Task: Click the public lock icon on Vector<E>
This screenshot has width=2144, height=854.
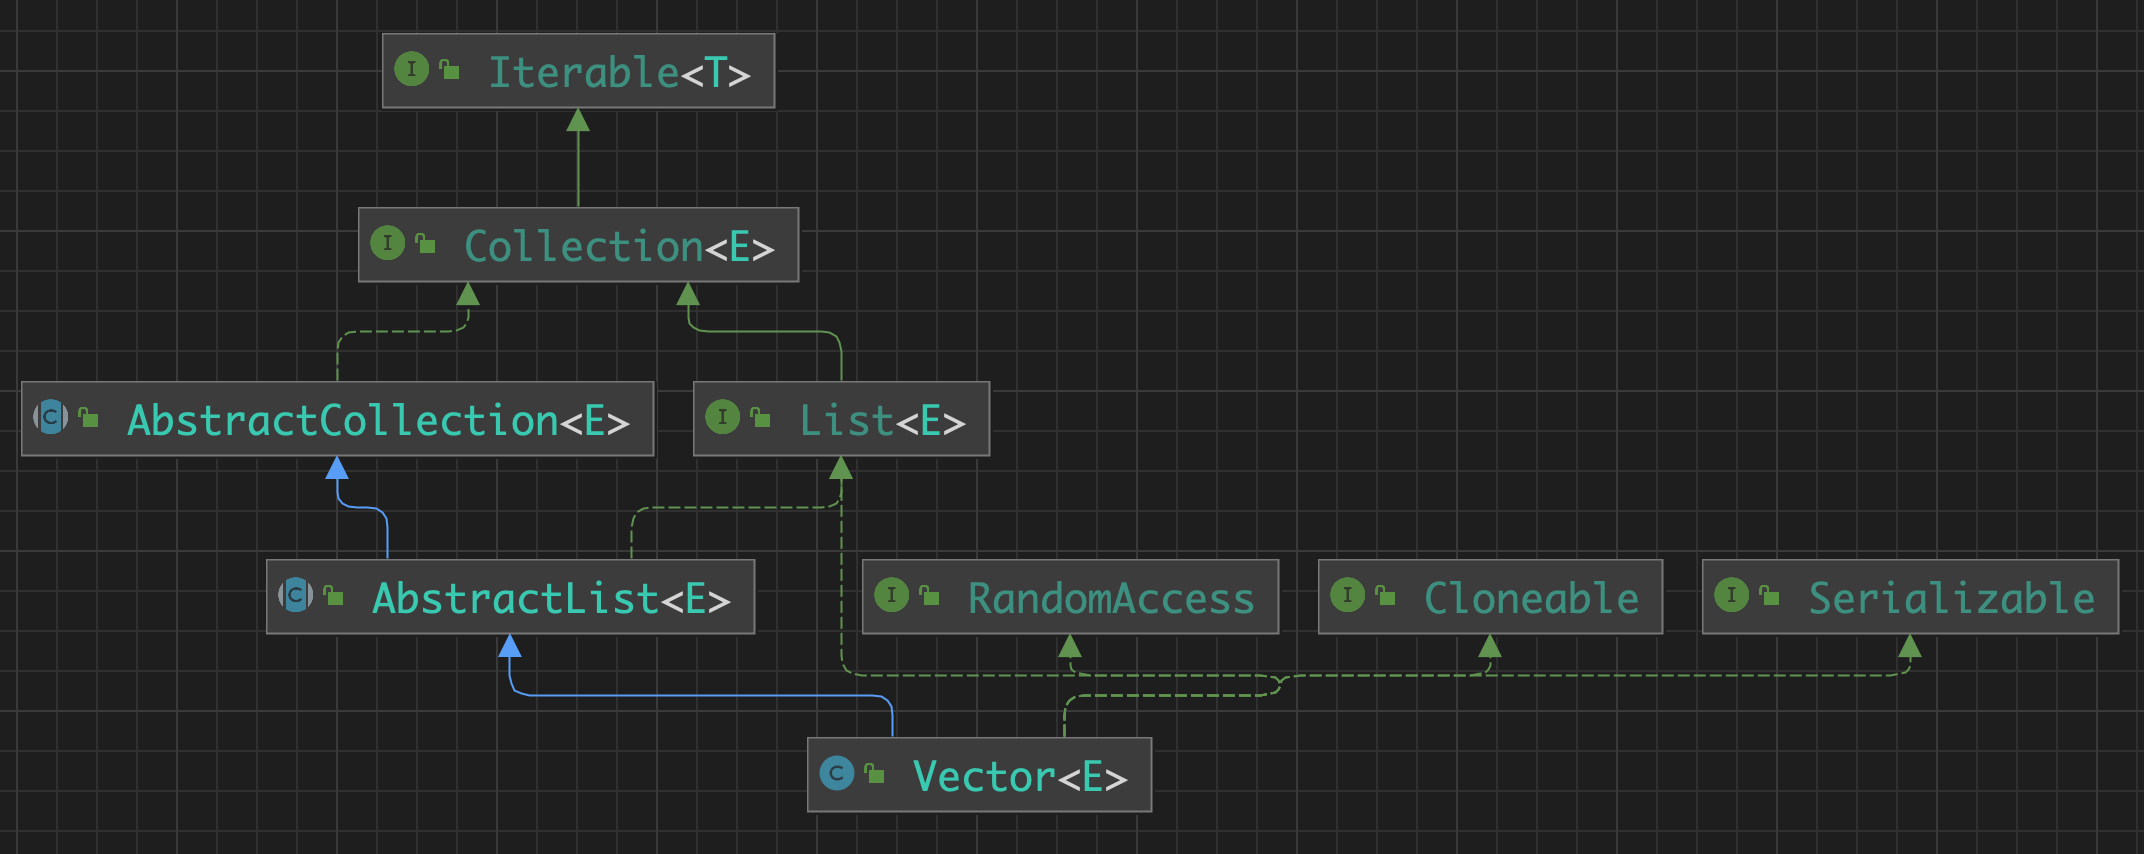Action: pos(875,773)
